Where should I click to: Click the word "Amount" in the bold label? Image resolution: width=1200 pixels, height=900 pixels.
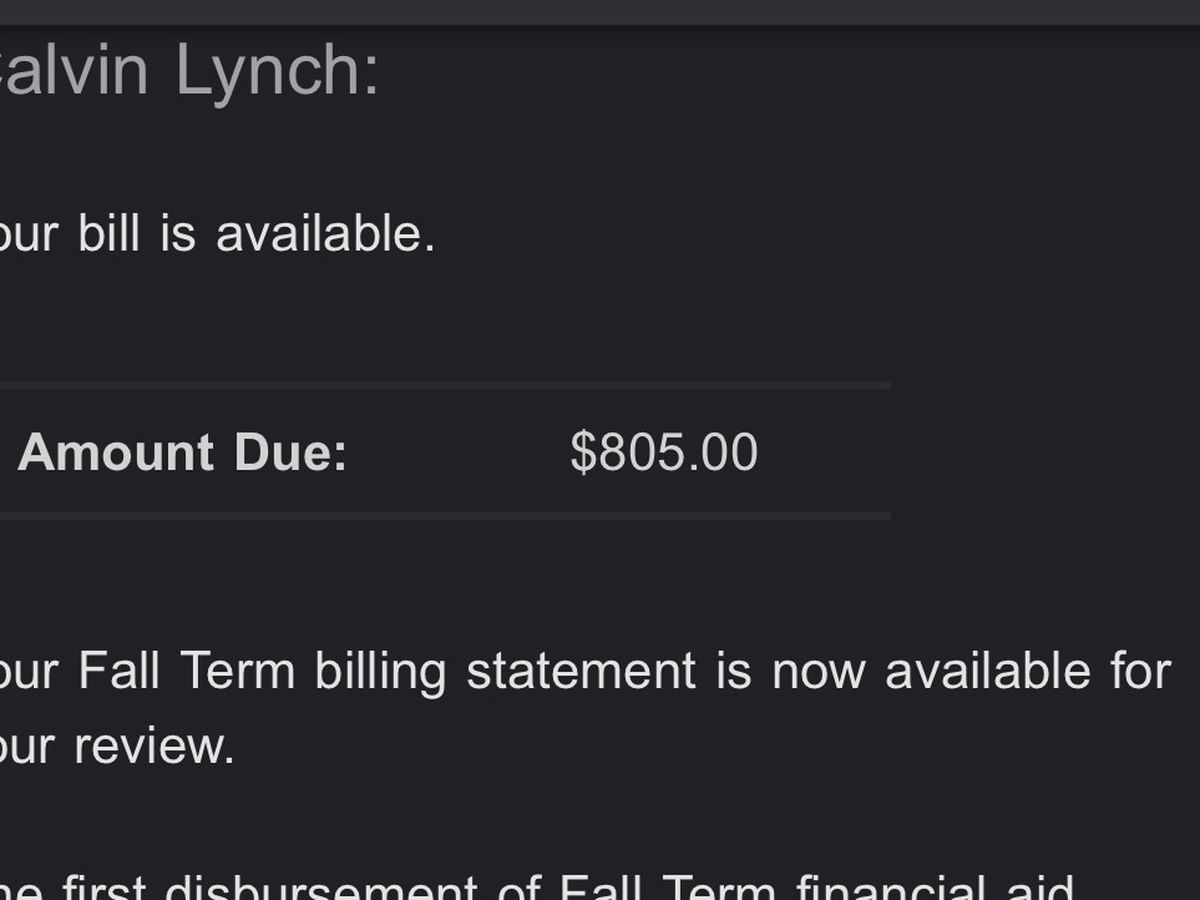[x=116, y=453]
